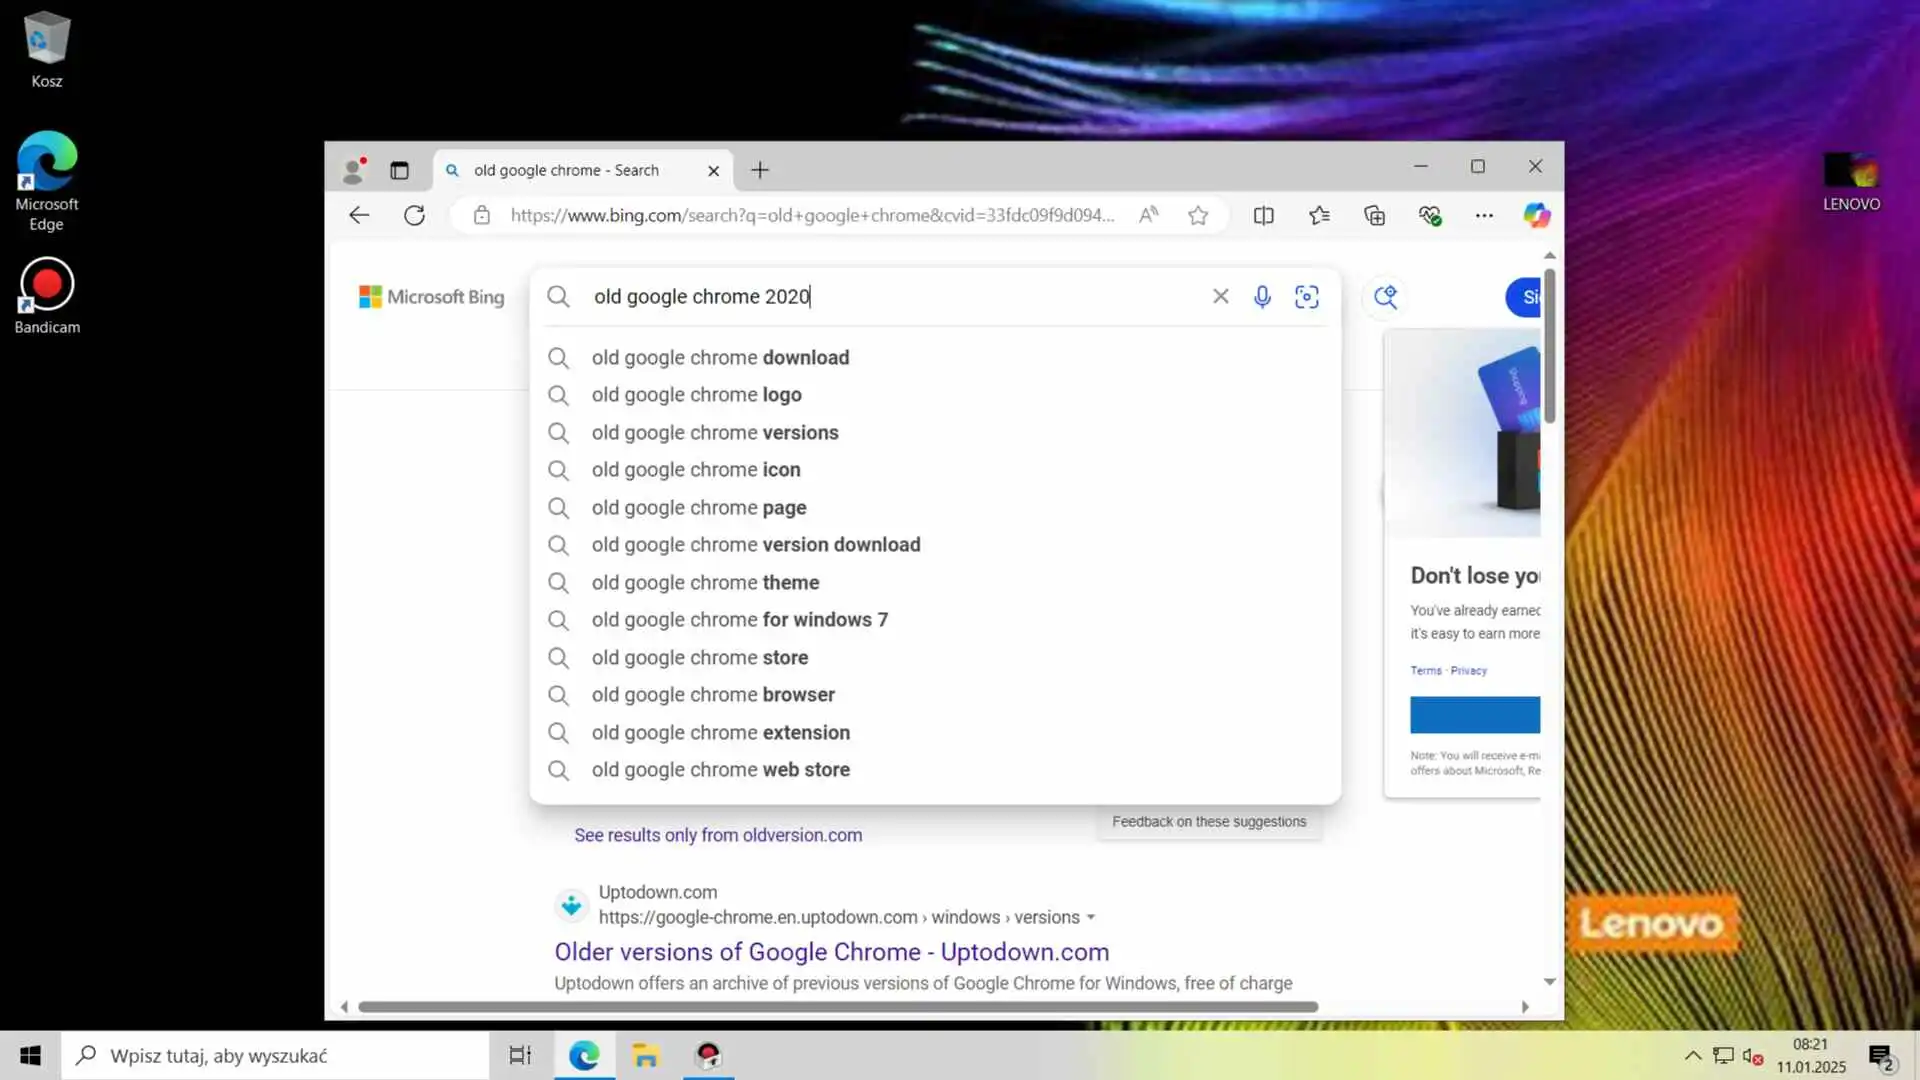
Task: Click Windows taskbar search box
Action: click(x=275, y=1056)
